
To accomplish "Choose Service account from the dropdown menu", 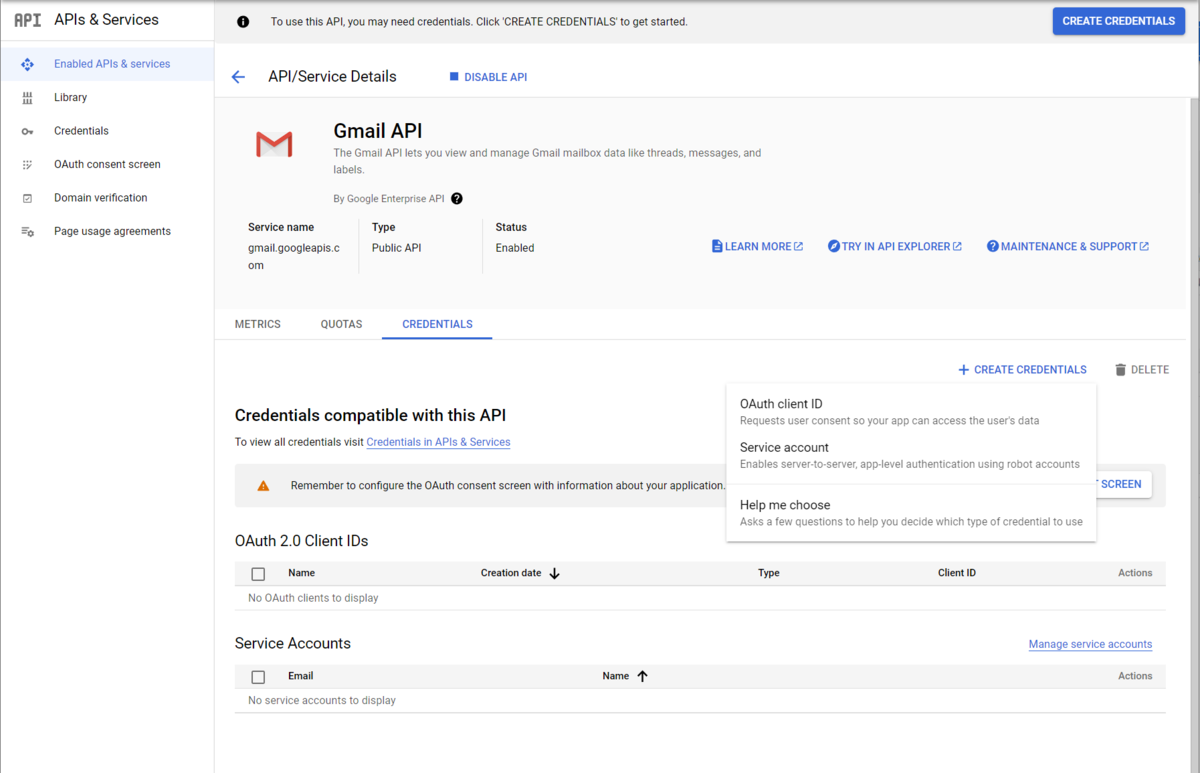I will [x=911, y=455].
